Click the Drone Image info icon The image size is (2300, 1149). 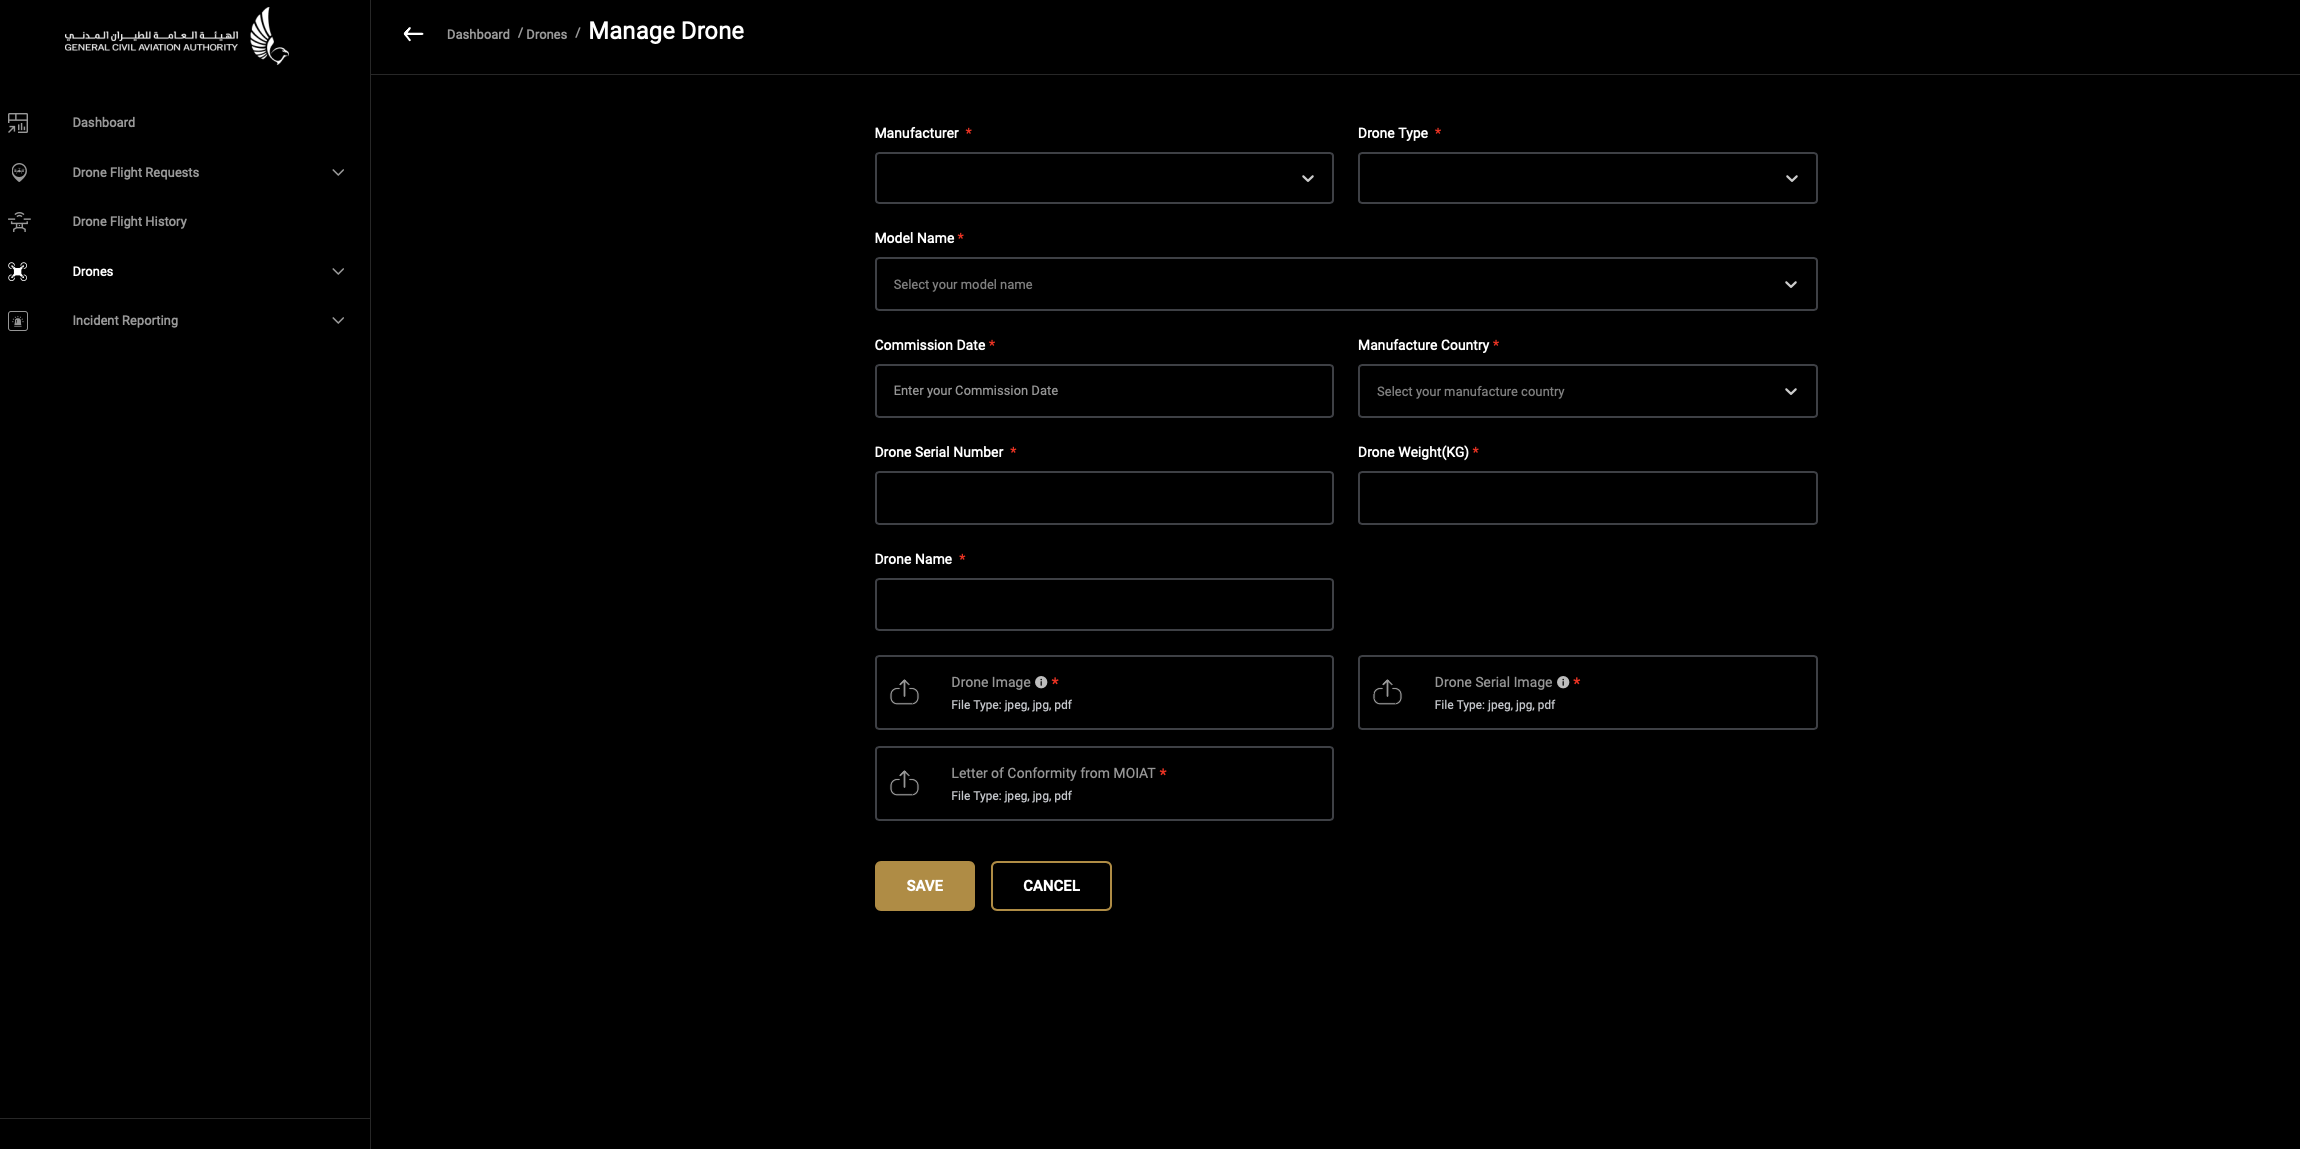(1041, 682)
